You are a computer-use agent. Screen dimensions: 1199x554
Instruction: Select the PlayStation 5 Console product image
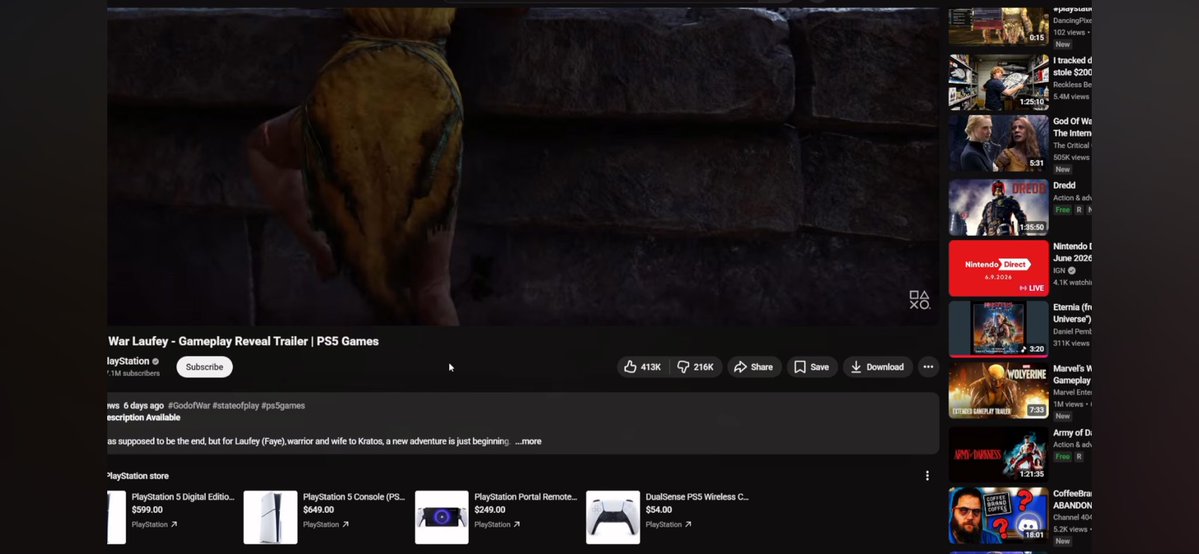[x=270, y=517]
